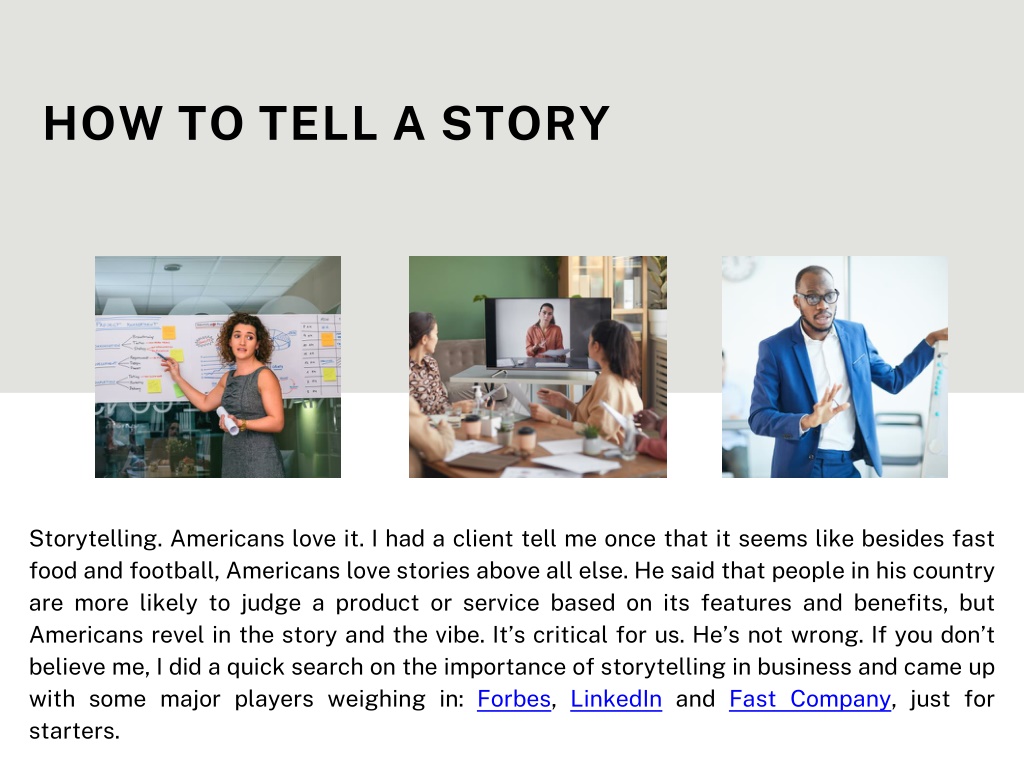The width and height of the screenshot is (1024, 768).
Task: Follow the Fast Company link
Action: [810, 699]
